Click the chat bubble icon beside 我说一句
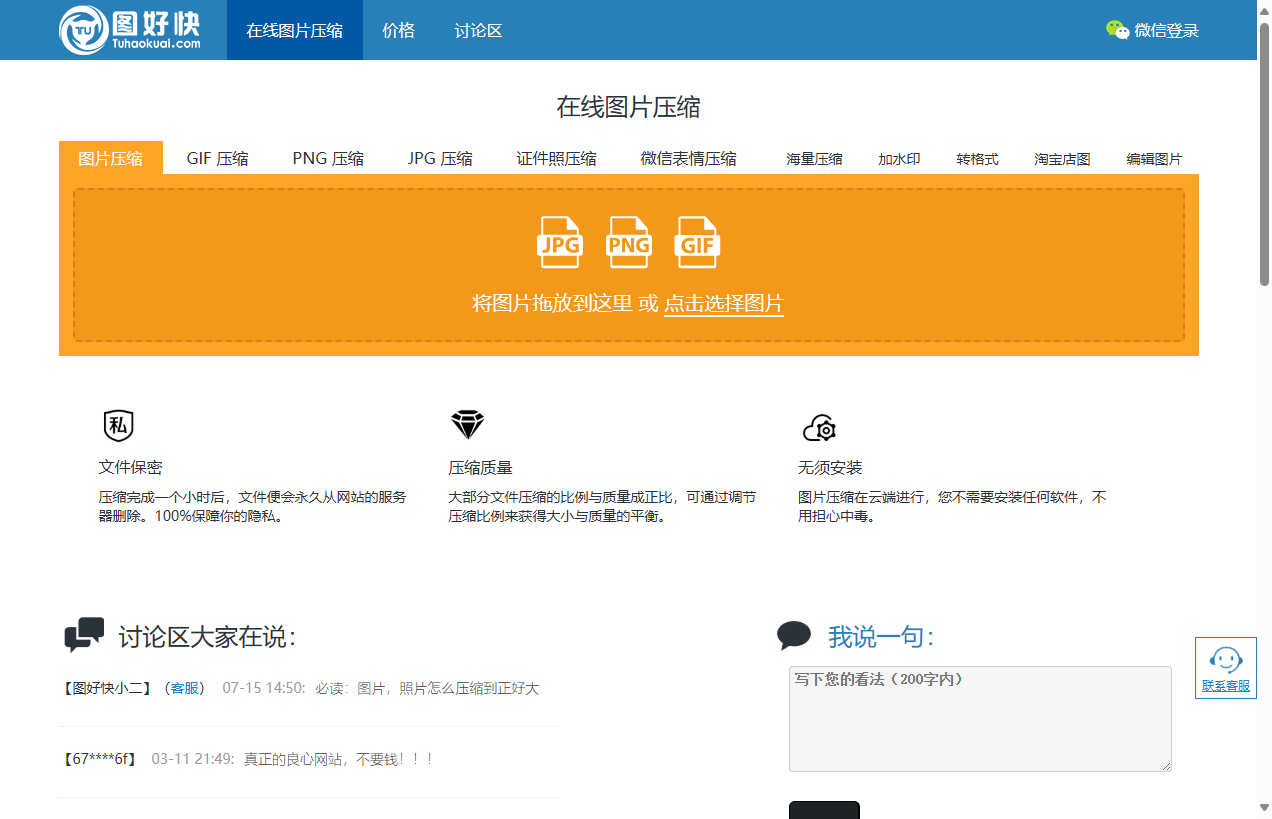The height and width of the screenshot is (819, 1272). click(793, 633)
